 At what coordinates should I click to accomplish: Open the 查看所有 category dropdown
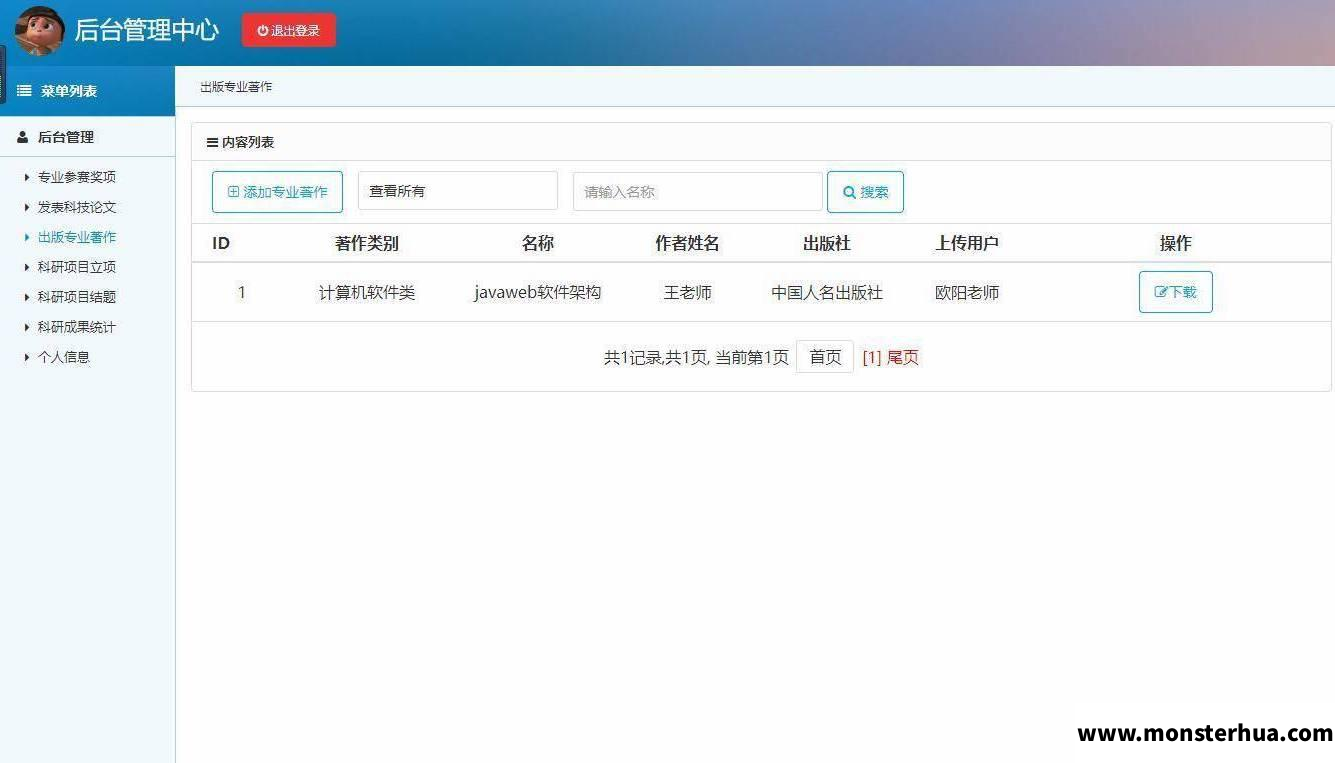[458, 191]
